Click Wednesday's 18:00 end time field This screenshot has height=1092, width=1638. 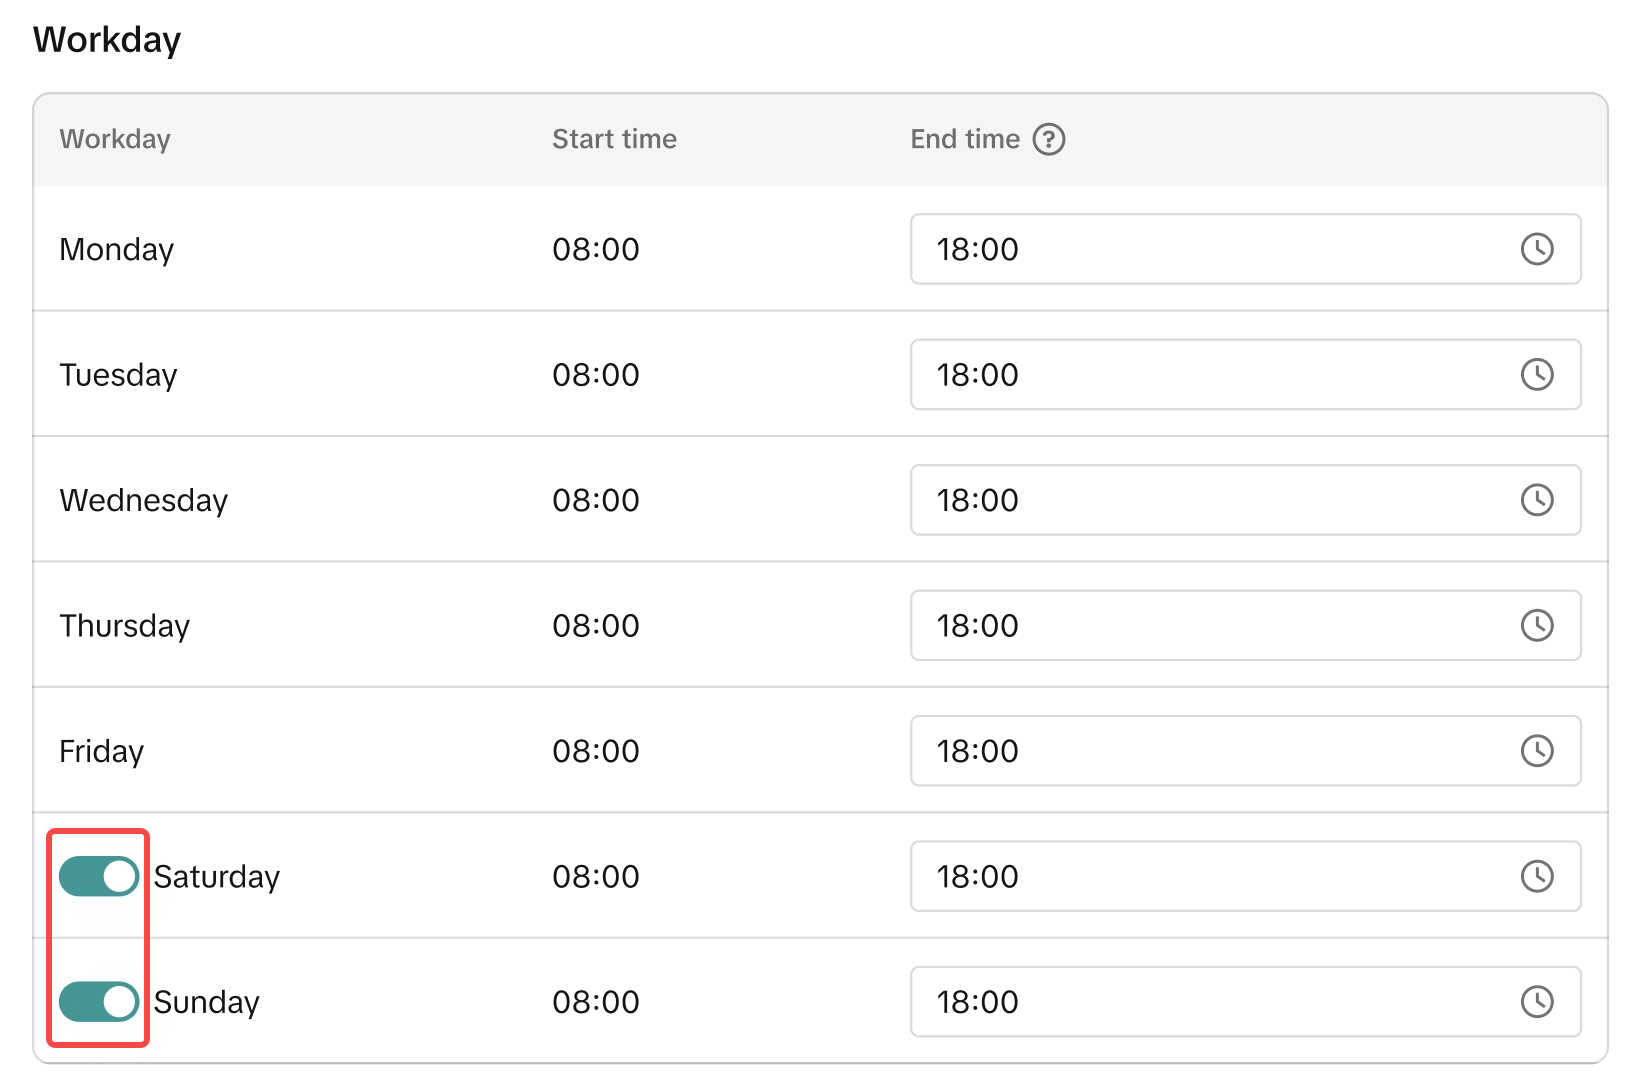coord(1200,500)
